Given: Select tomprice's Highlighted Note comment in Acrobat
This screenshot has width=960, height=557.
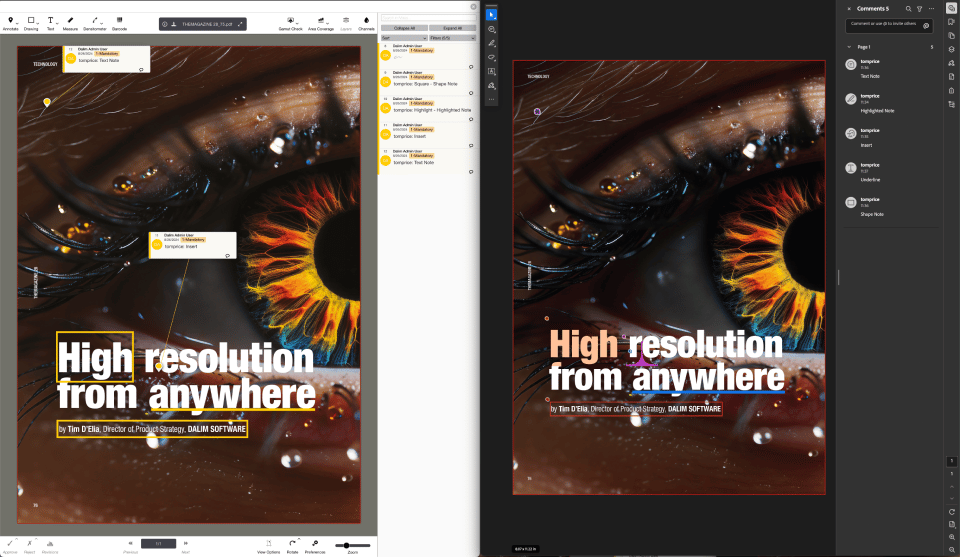Looking at the screenshot, I should 891,103.
